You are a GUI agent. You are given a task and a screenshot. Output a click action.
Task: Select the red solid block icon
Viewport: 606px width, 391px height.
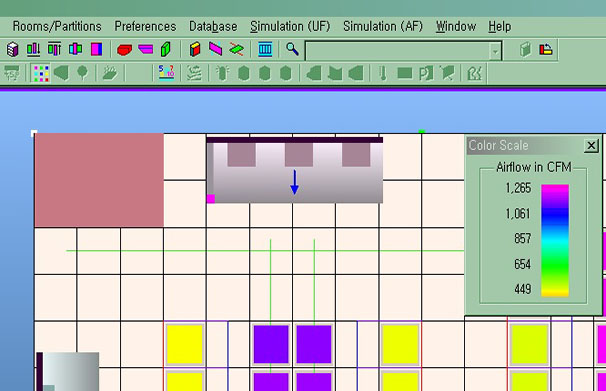(124, 50)
